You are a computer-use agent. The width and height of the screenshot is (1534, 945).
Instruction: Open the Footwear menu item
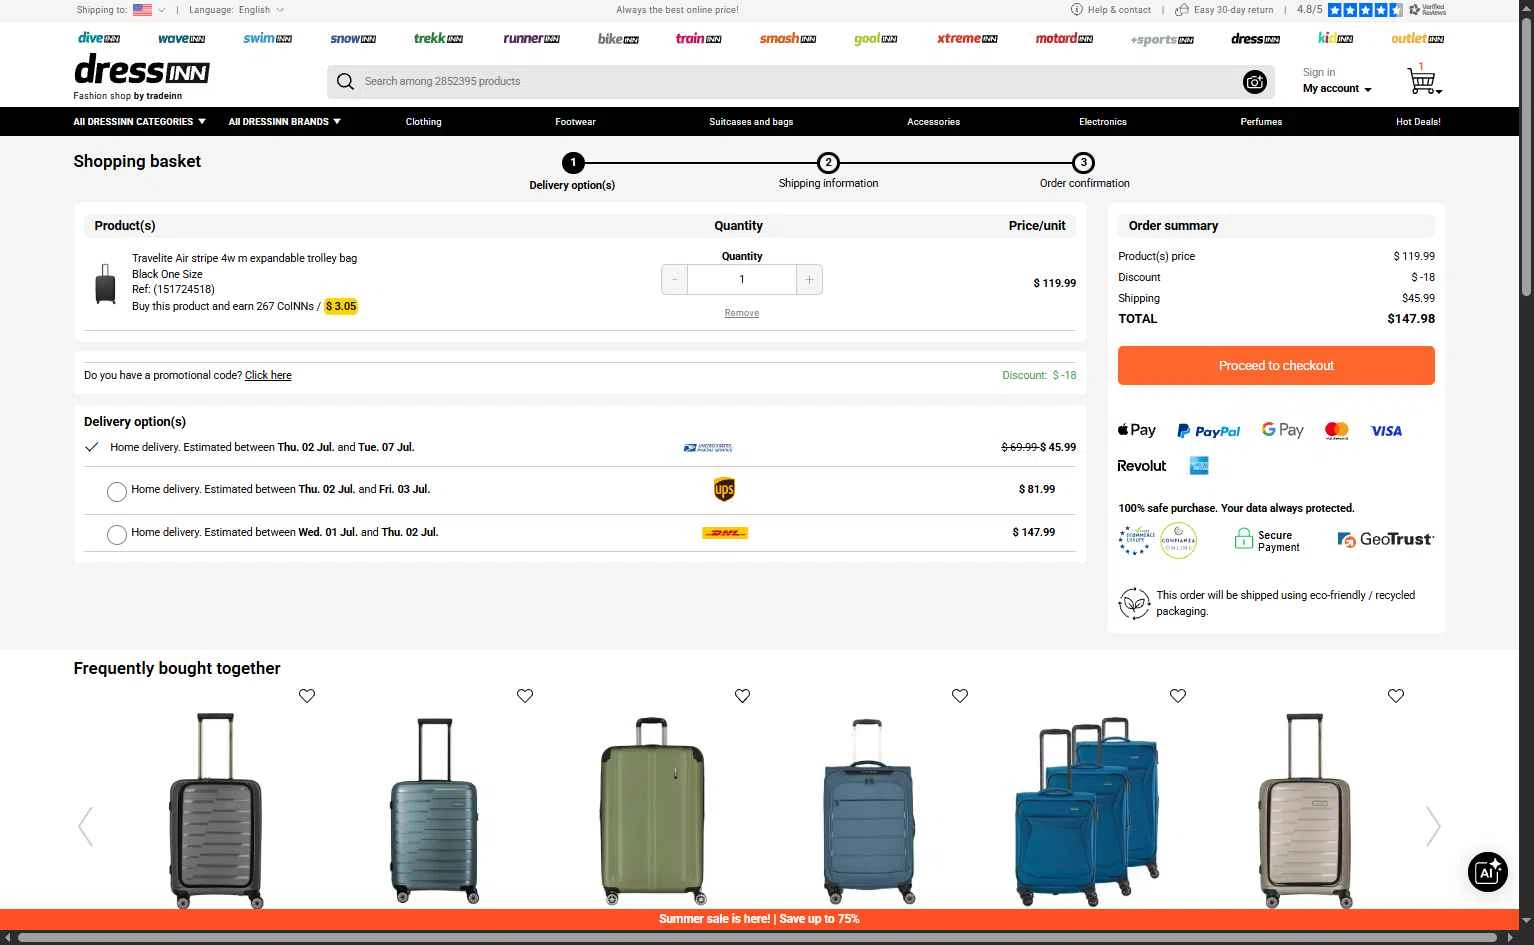coord(575,122)
